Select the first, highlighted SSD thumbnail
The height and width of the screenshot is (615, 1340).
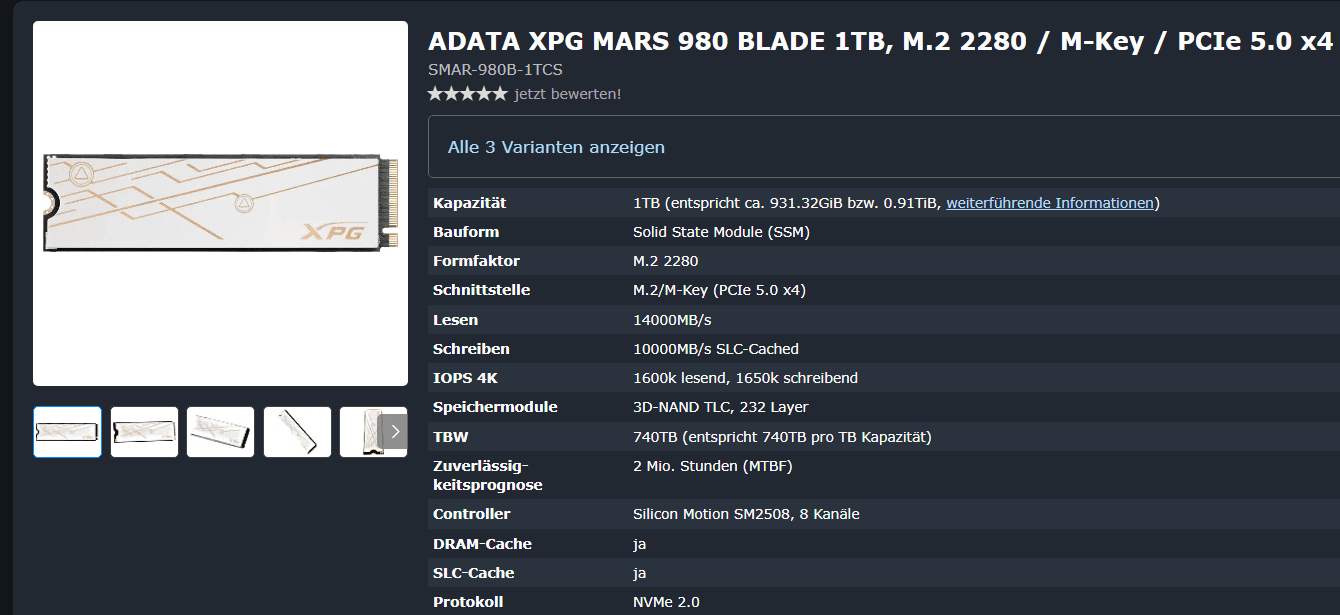[x=67, y=432]
